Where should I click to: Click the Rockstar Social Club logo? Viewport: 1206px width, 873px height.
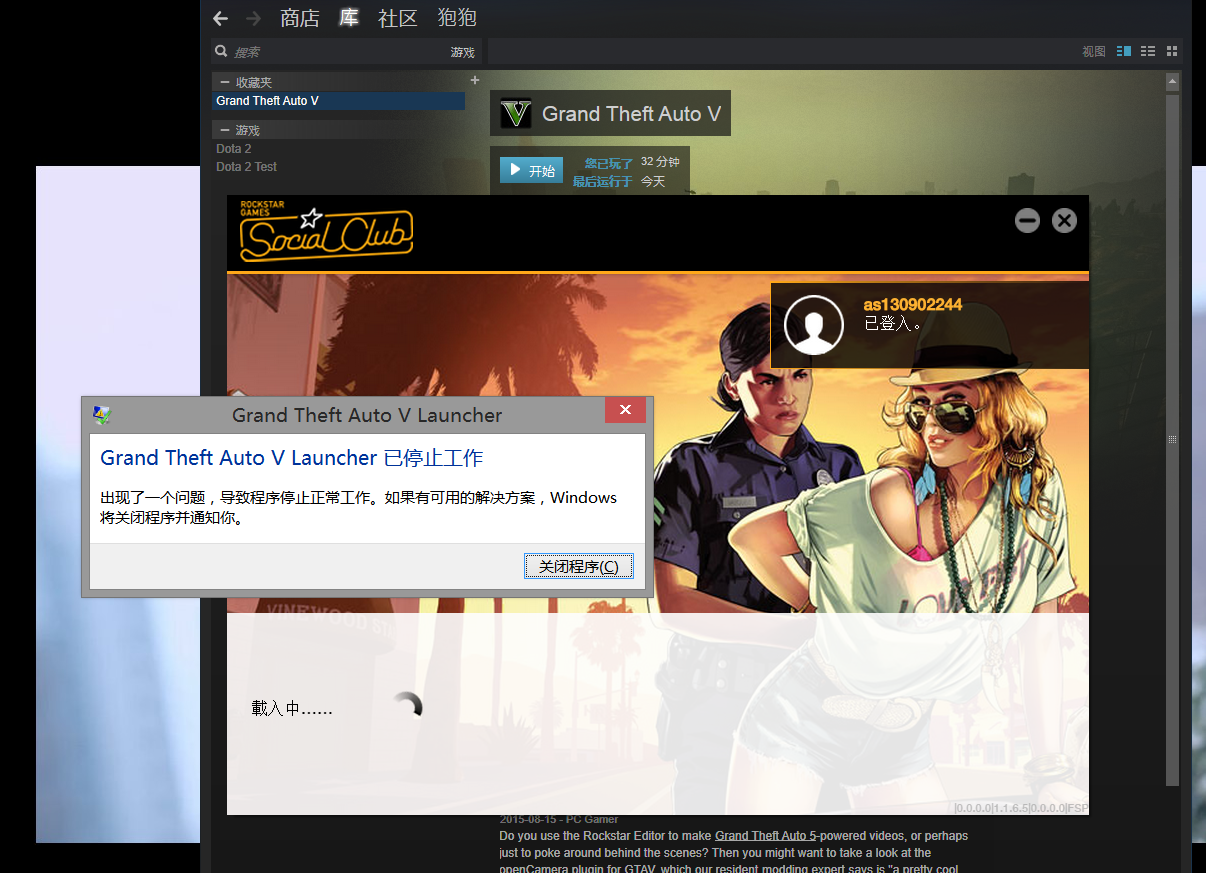(326, 232)
